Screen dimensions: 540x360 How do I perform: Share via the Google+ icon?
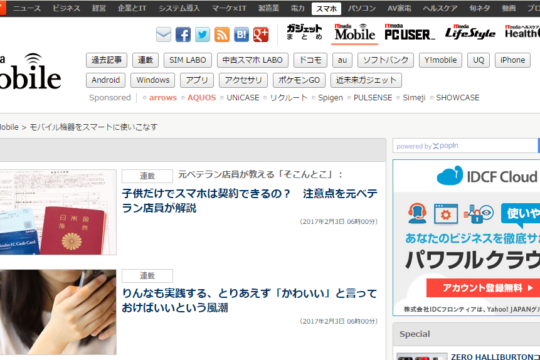(x=261, y=35)
